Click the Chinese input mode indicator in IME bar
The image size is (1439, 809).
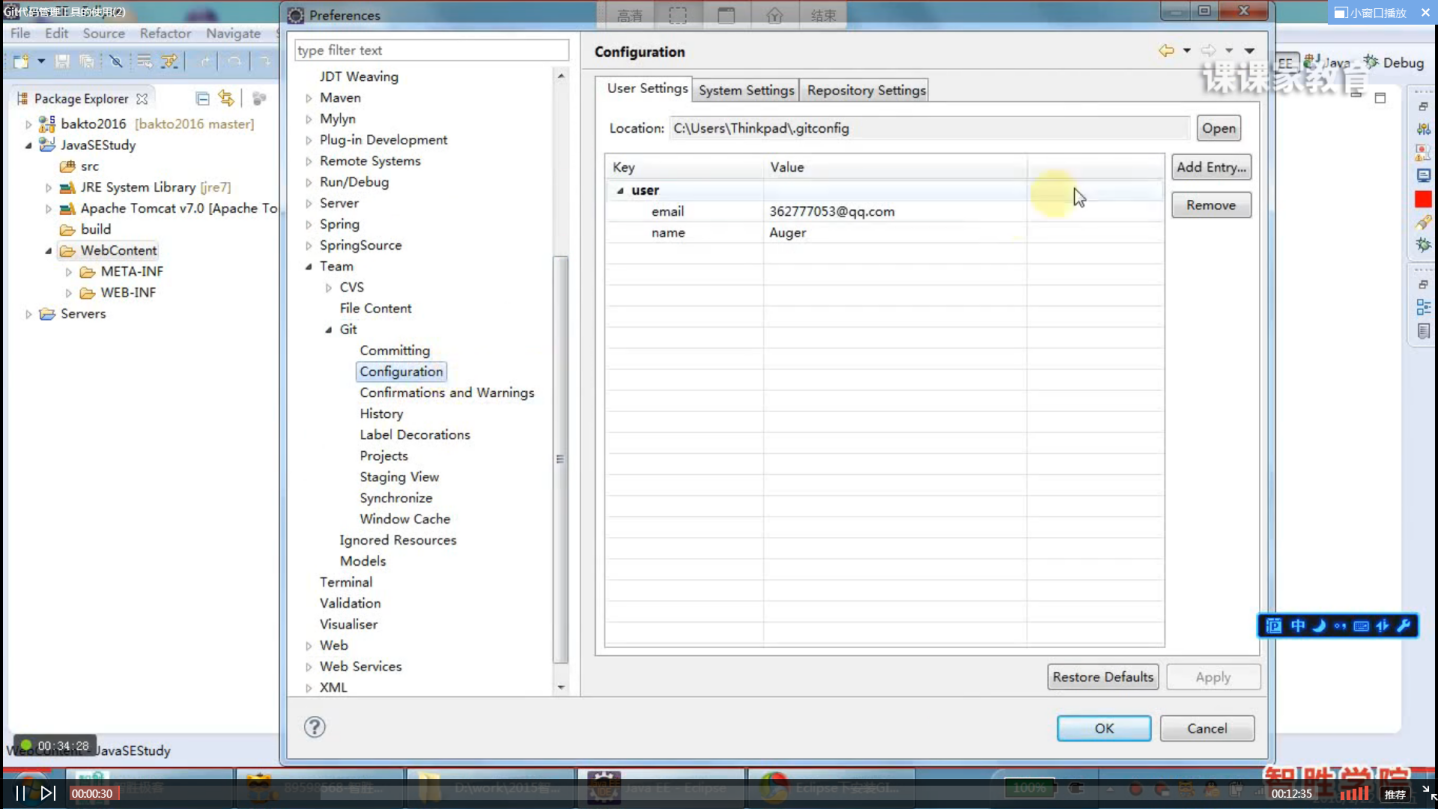pyautogui.click(x=1298, y=626)
